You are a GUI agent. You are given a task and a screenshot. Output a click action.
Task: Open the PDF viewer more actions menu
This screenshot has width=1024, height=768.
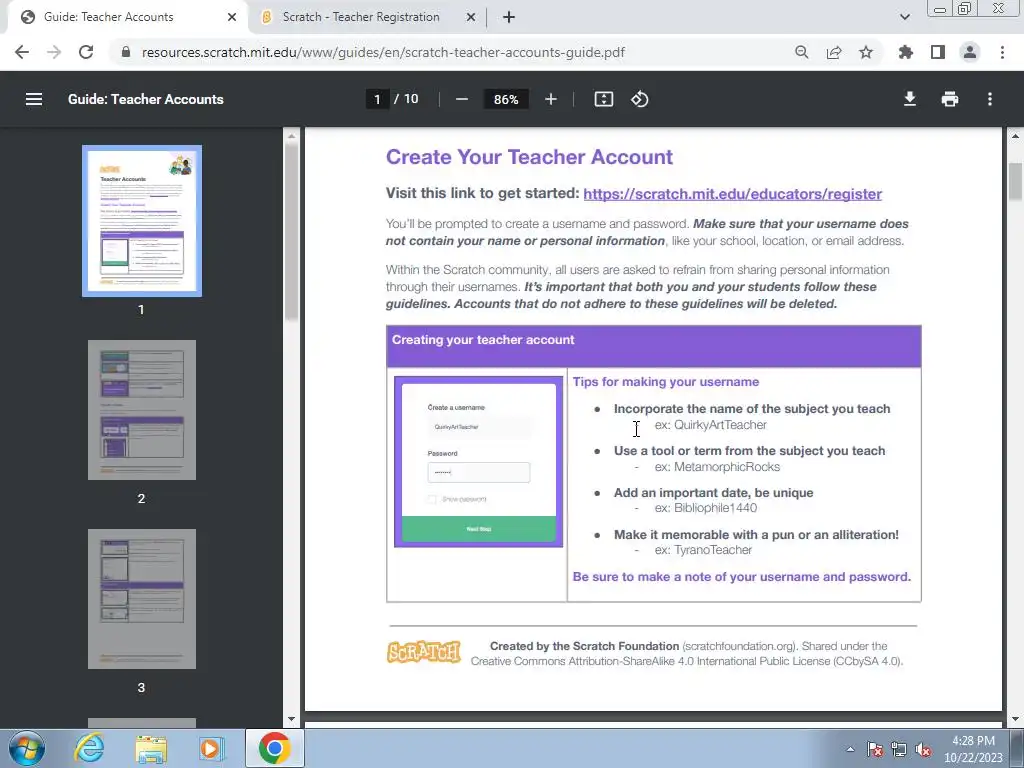coord(989,99)
